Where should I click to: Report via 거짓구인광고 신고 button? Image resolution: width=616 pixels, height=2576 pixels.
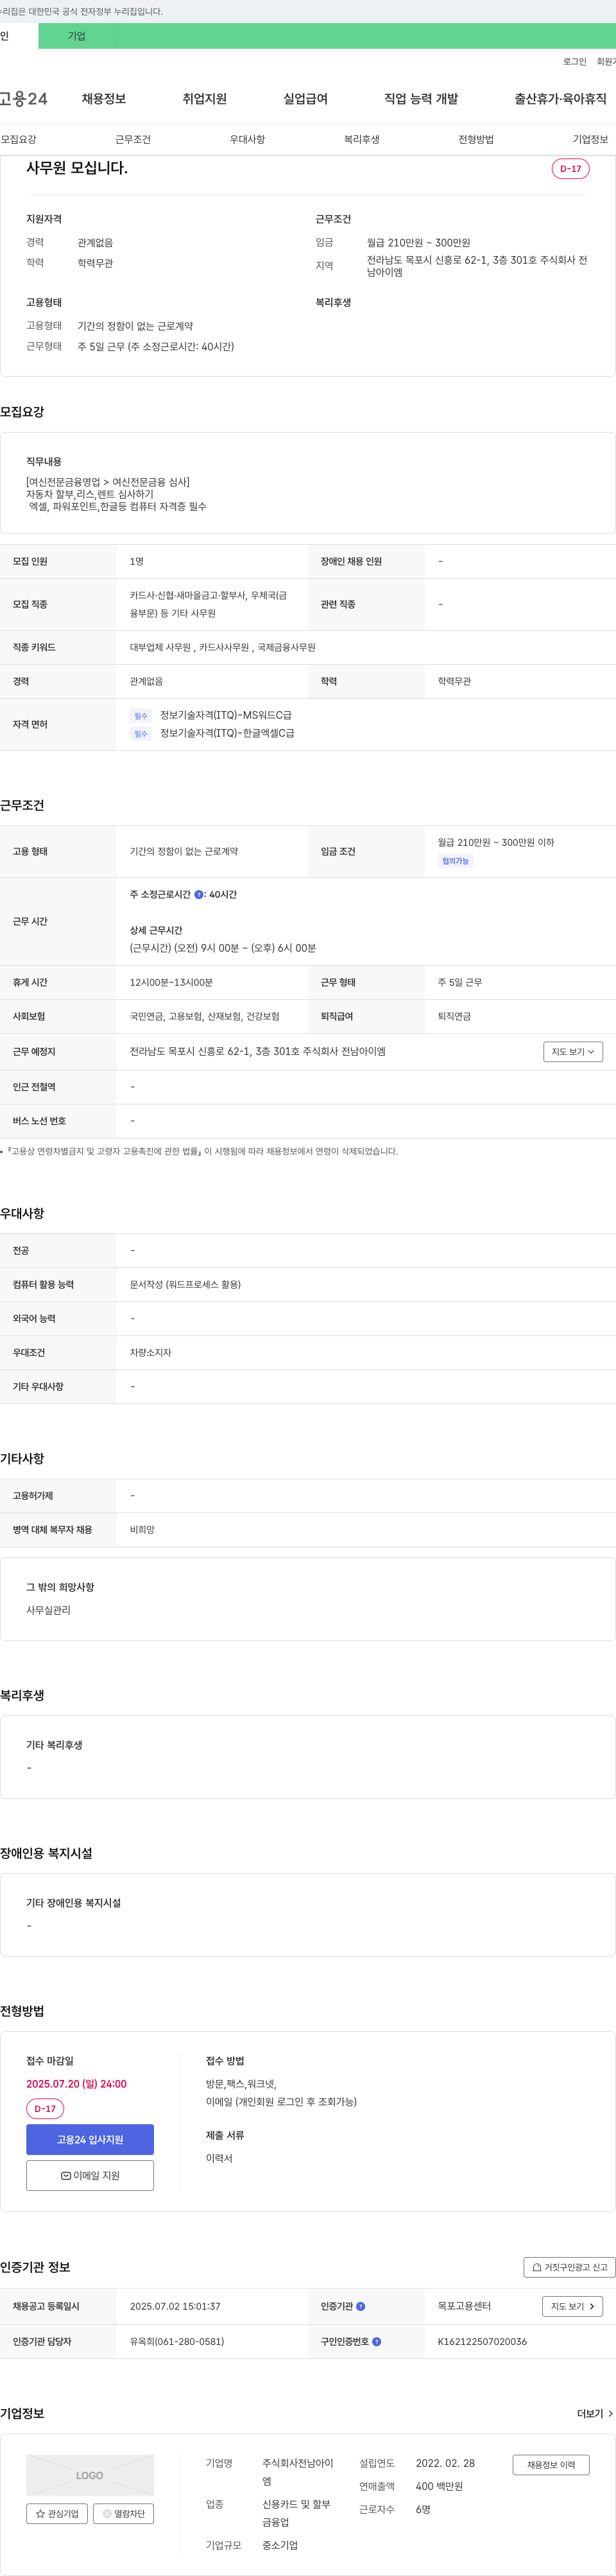click(569, 2267)
